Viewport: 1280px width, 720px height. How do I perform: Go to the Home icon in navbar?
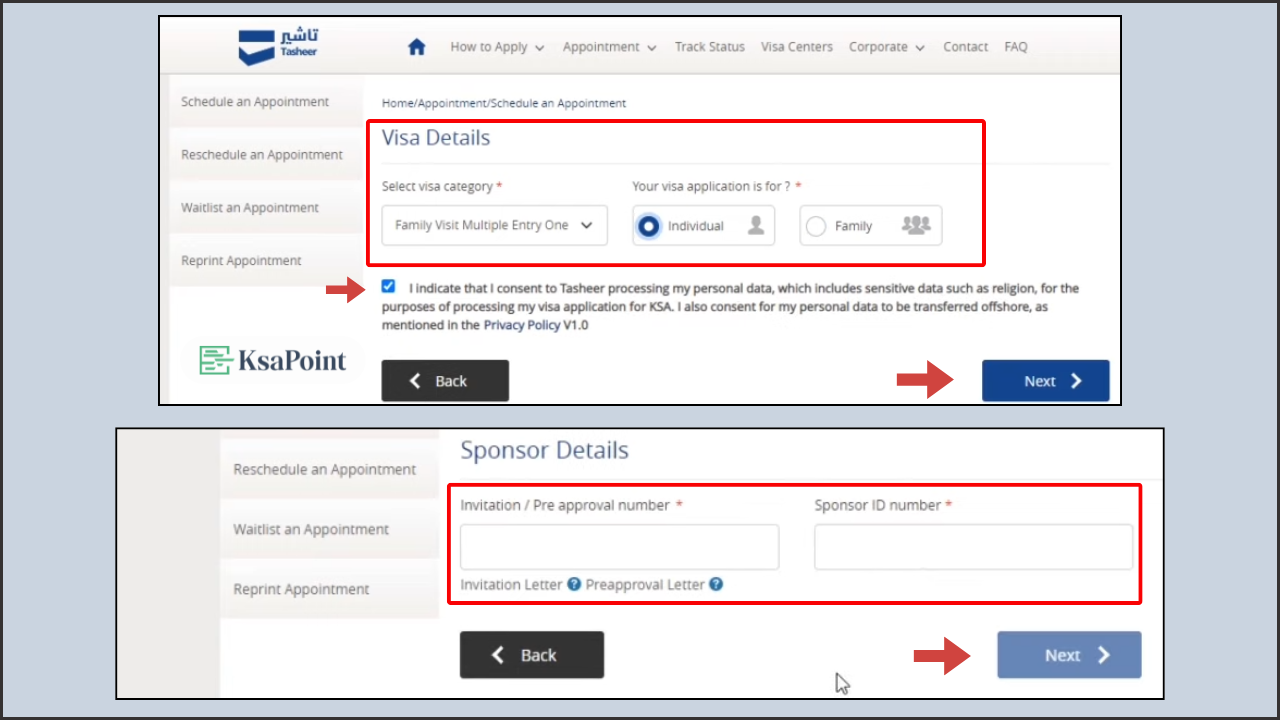point(417,47)
